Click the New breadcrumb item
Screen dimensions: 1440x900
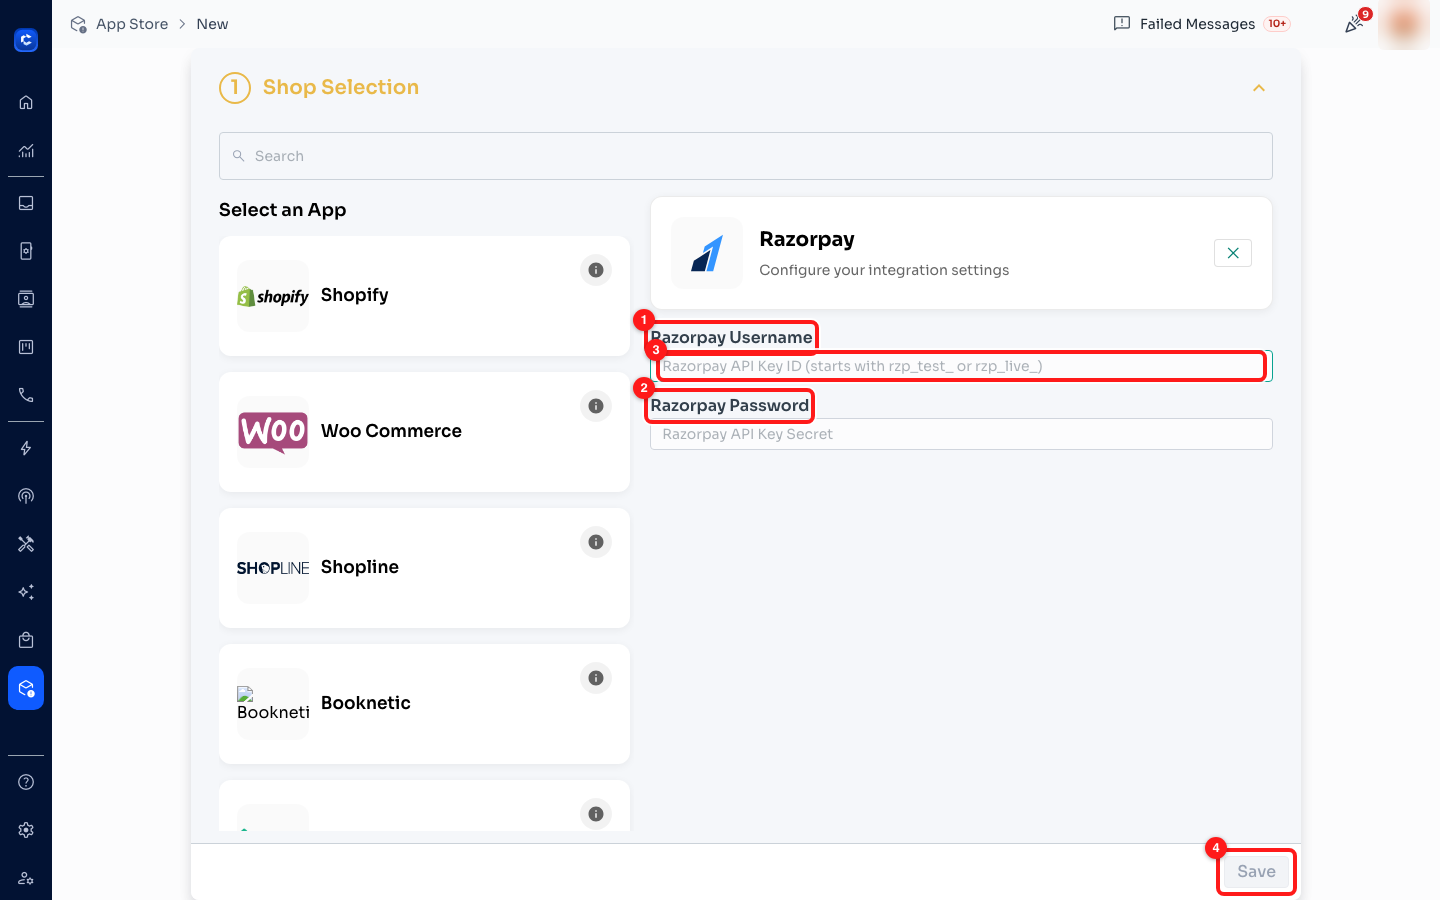[212, 24]
